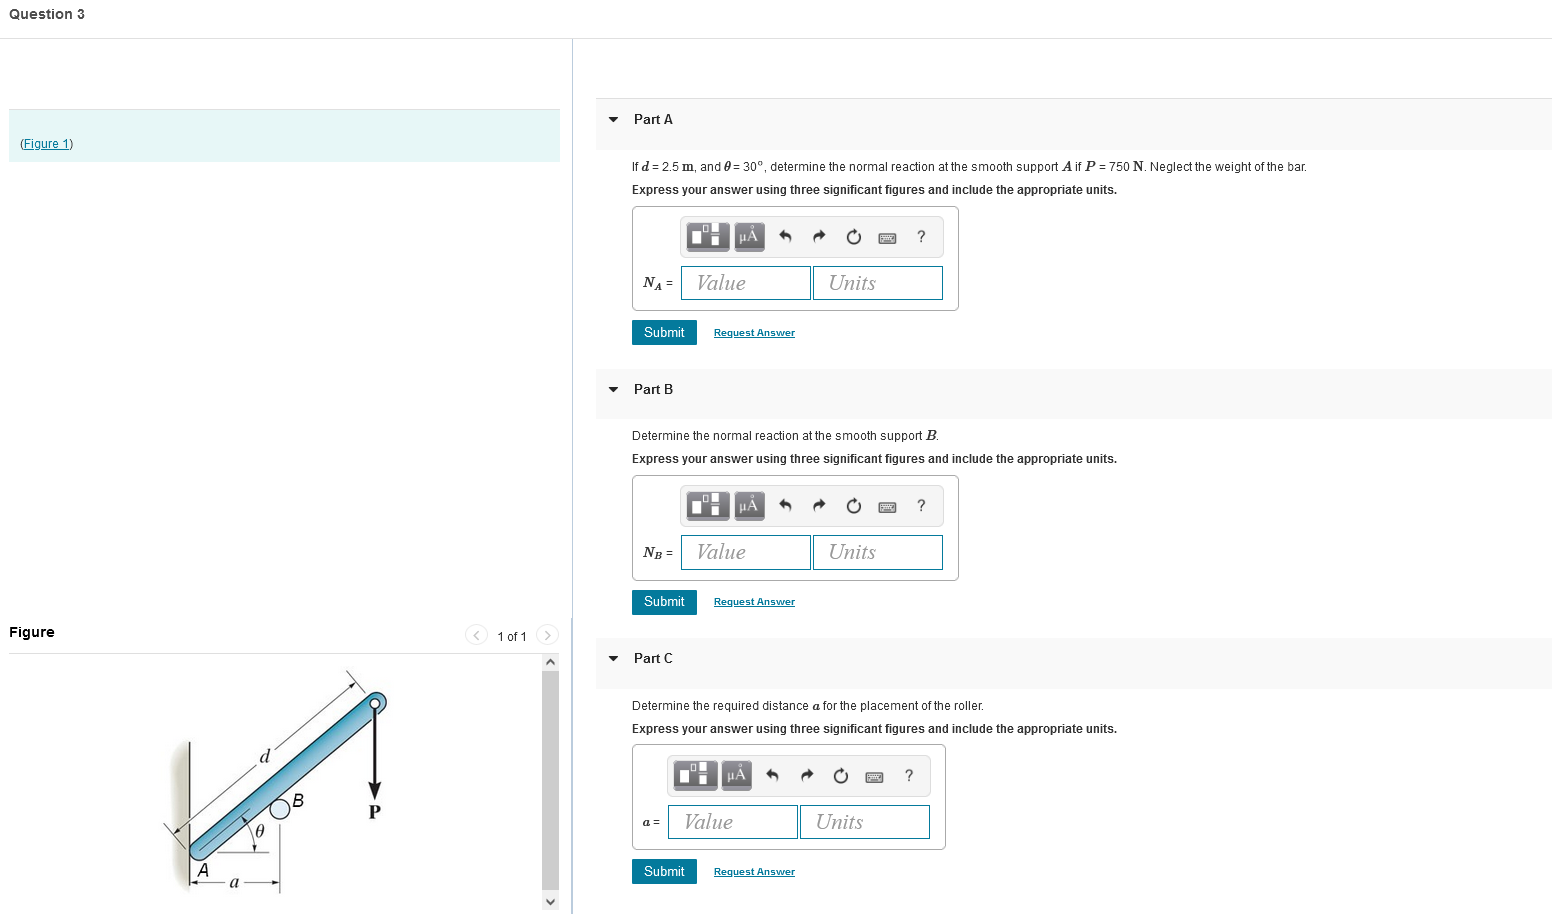1552x914 pixels.
Task: Click the undo icon in Part A toolbar
Action: click(x=785, y=237)
